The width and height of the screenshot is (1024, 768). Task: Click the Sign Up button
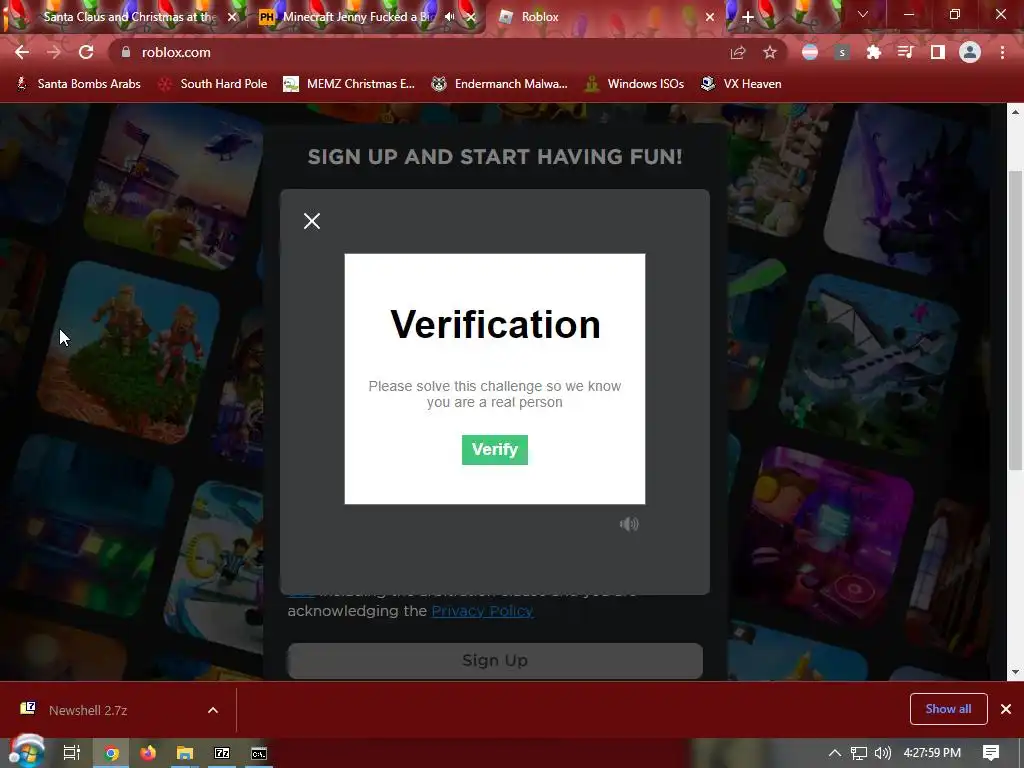click(x=495, y=660)
